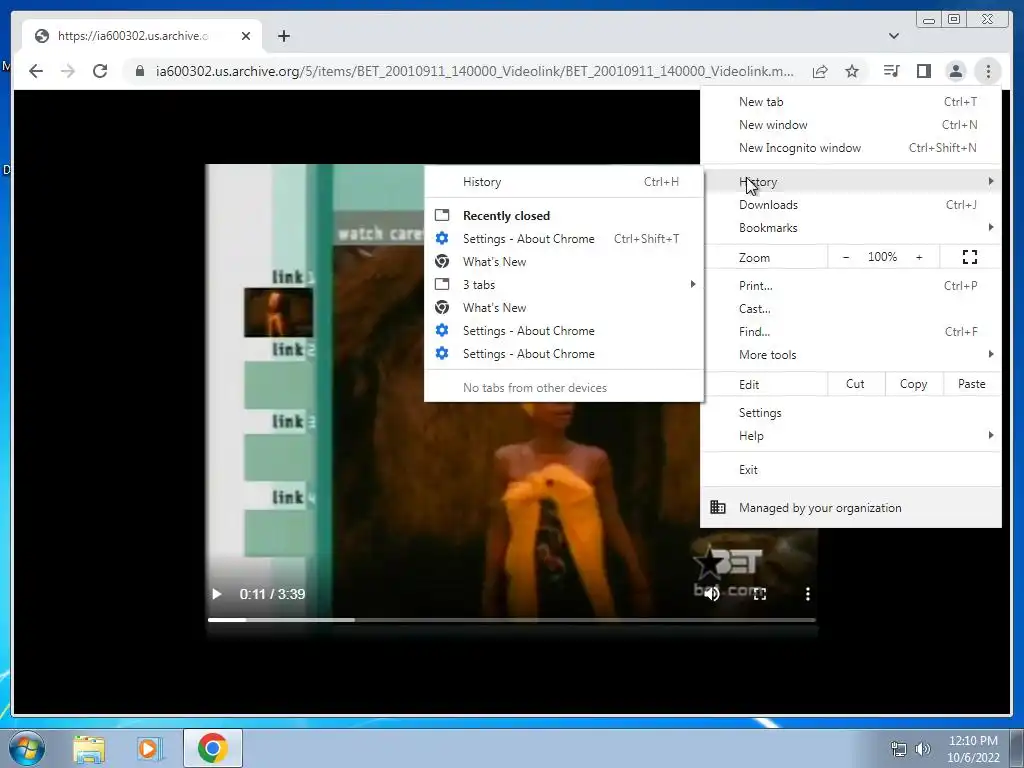
Task: Share this page icon in address bar
Action: [820, 71]
